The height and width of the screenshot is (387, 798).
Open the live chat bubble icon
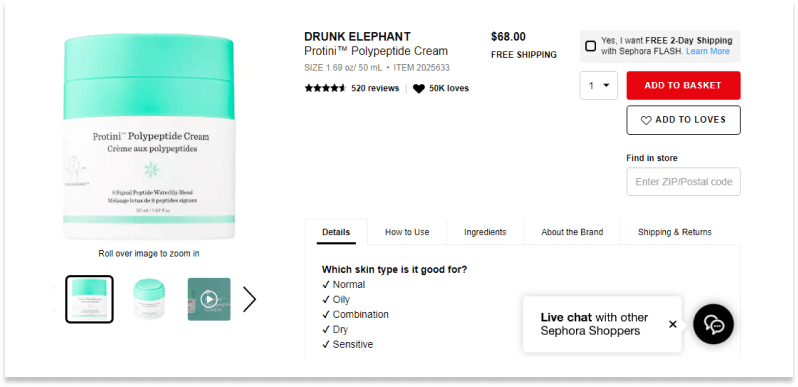(x=713, y=324)
